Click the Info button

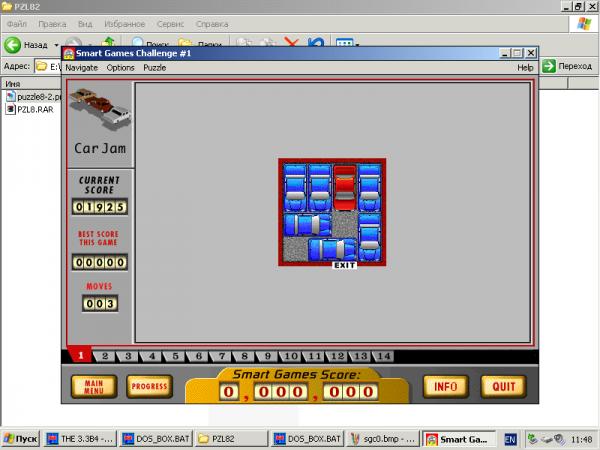[446, 386]
